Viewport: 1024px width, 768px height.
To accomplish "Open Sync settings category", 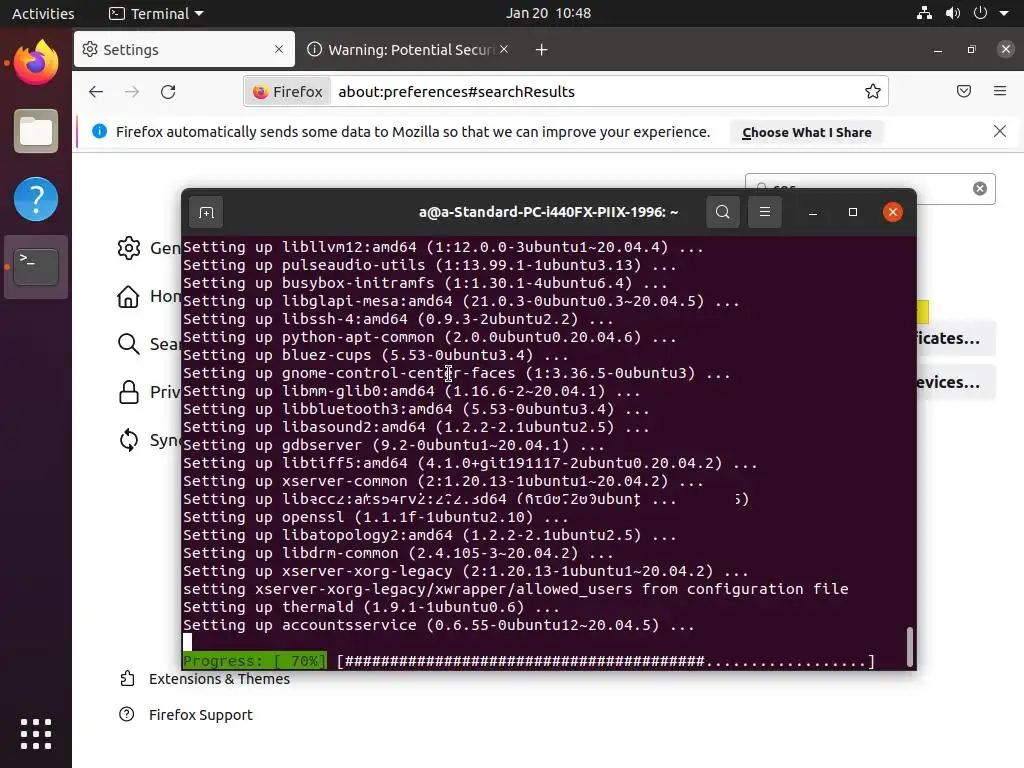I will (x=149, y=440).
